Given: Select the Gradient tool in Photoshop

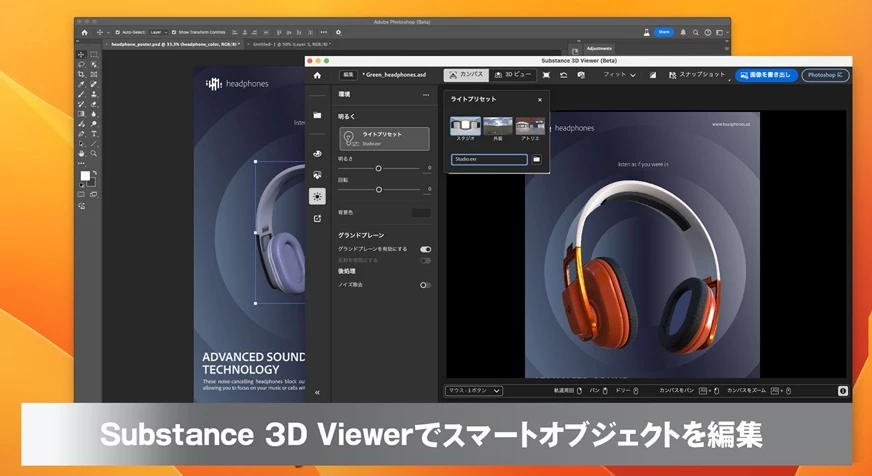Looking at the screenshot, I should tap(81, 114).
